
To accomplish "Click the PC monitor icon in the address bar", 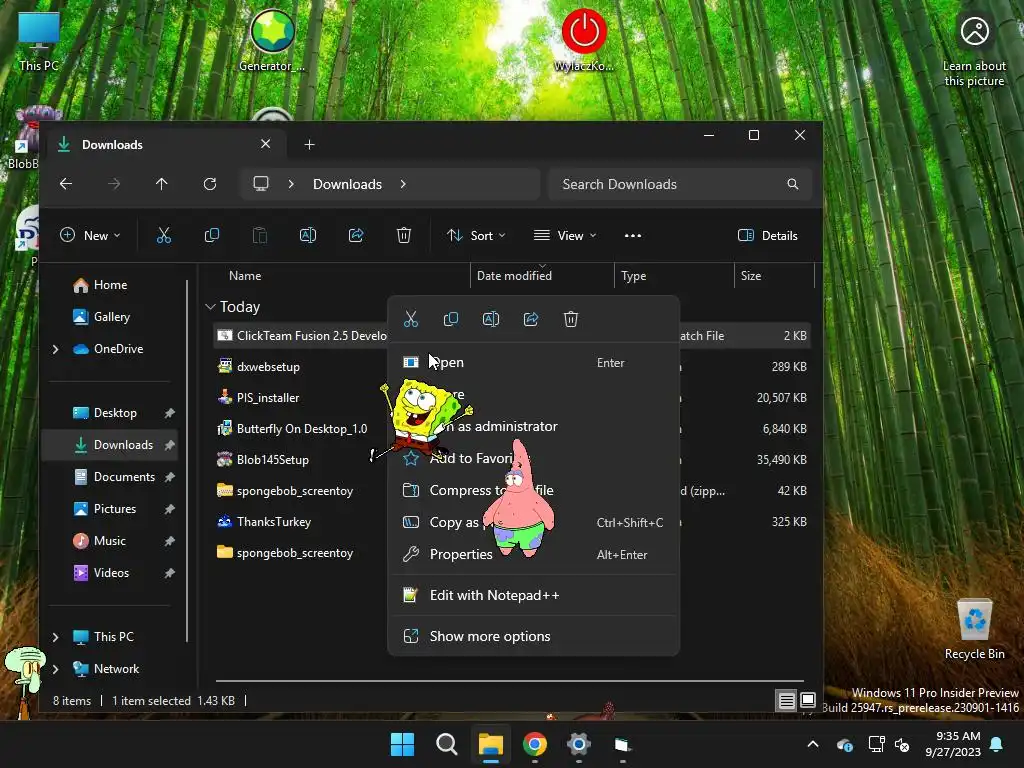I will pos(261,184).
